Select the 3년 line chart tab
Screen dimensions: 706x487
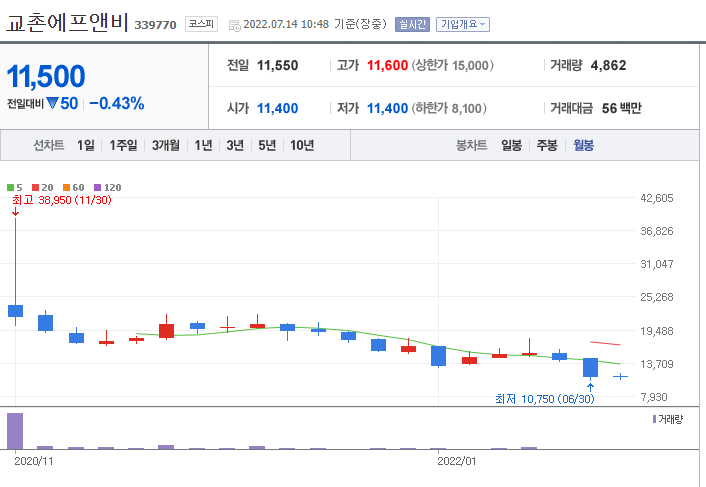(235, 145)
